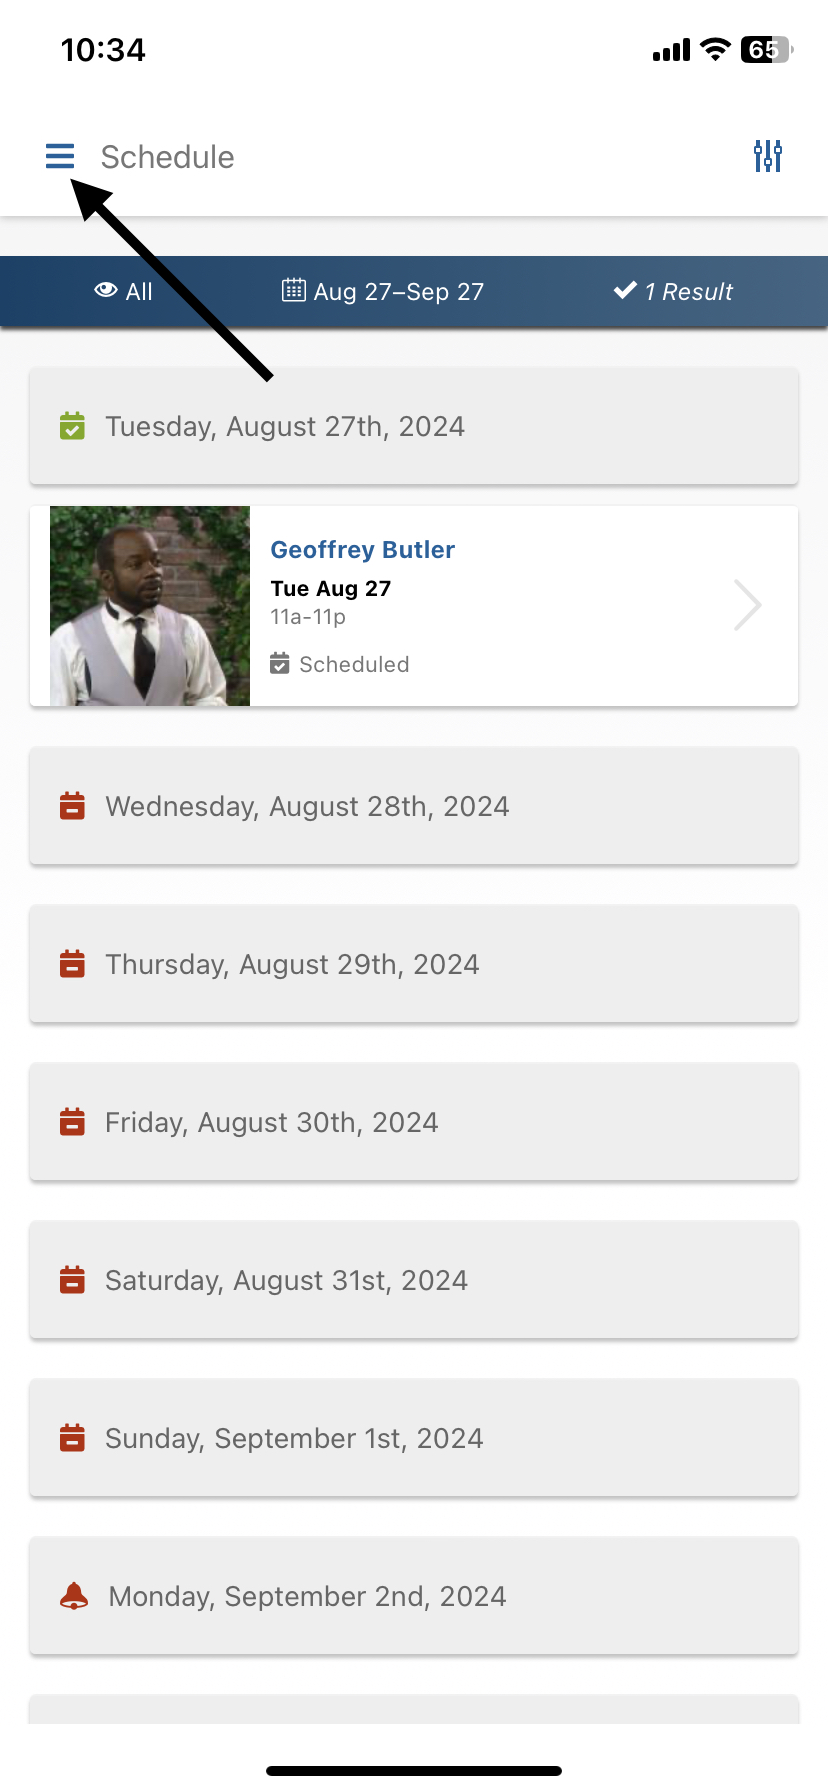Expand Sunday, September 1st, 2024 row
Image resolution: width=828 pixels, height=1792 pixels.
(414, 1438)
